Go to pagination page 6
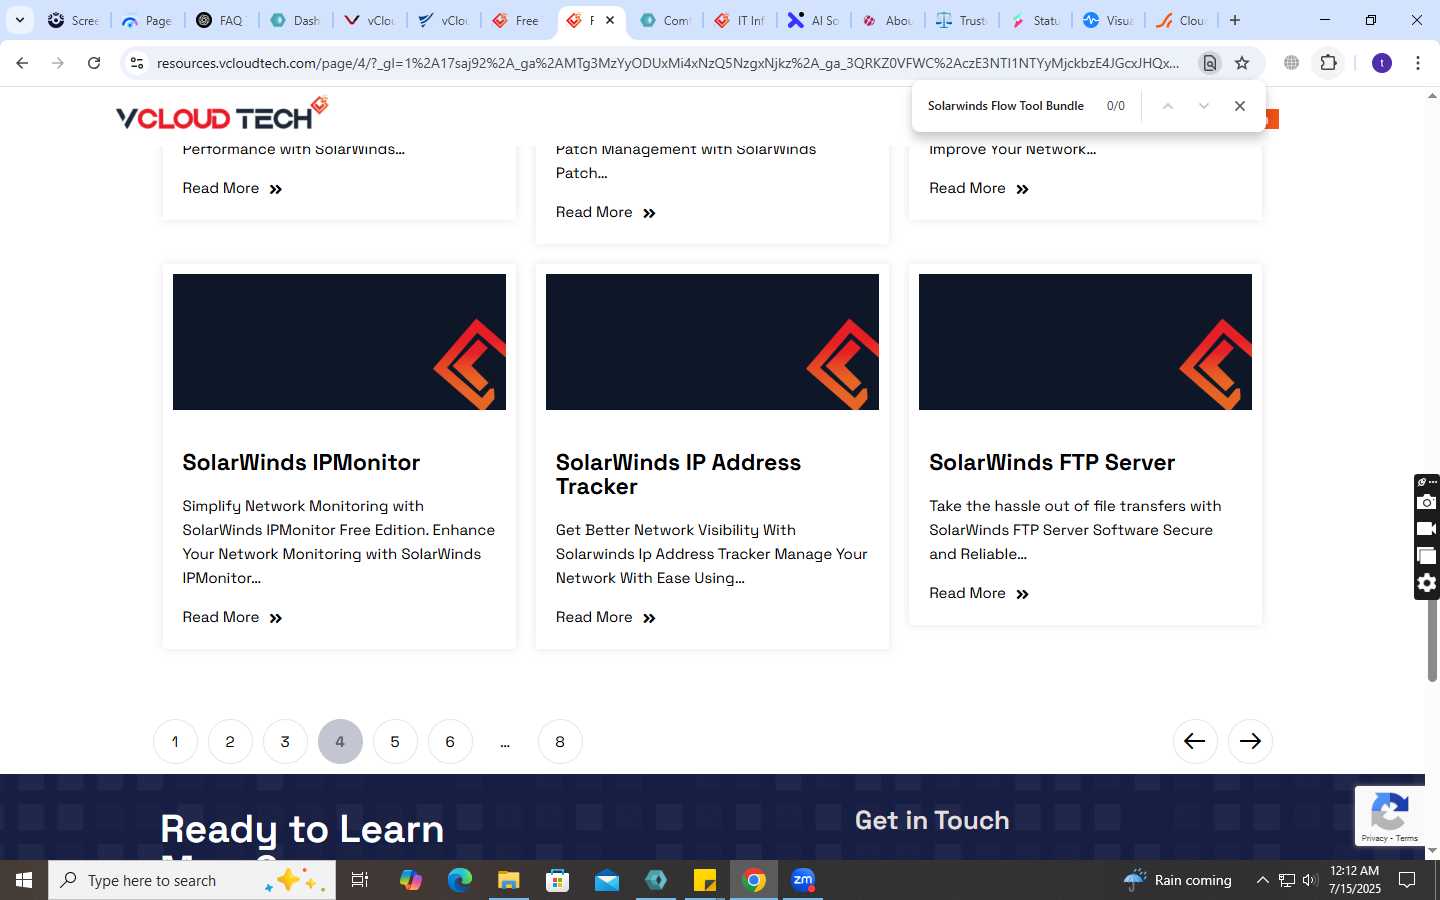This screenshot has width=1440, height=900. click(x=450, y=742)
